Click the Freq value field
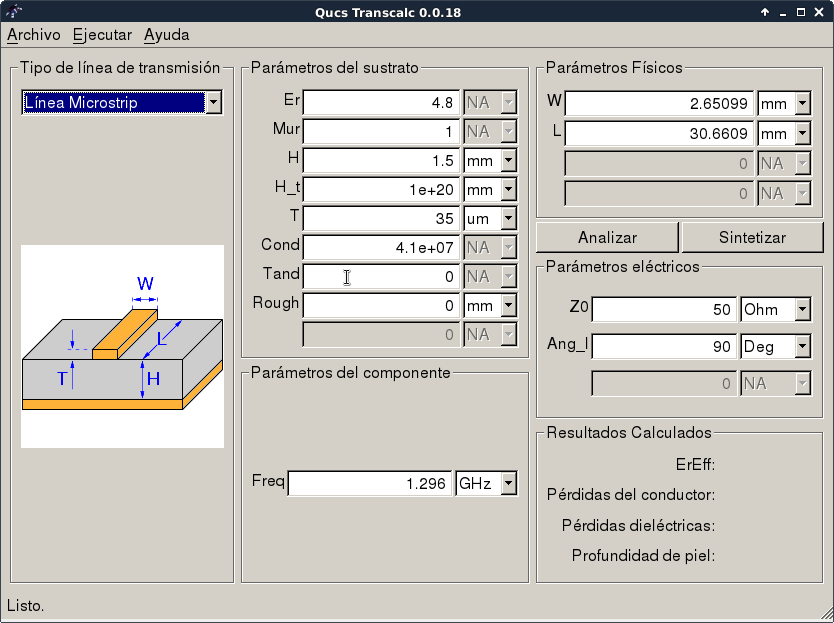Screen dimensions: 834x623 [370, 484]
